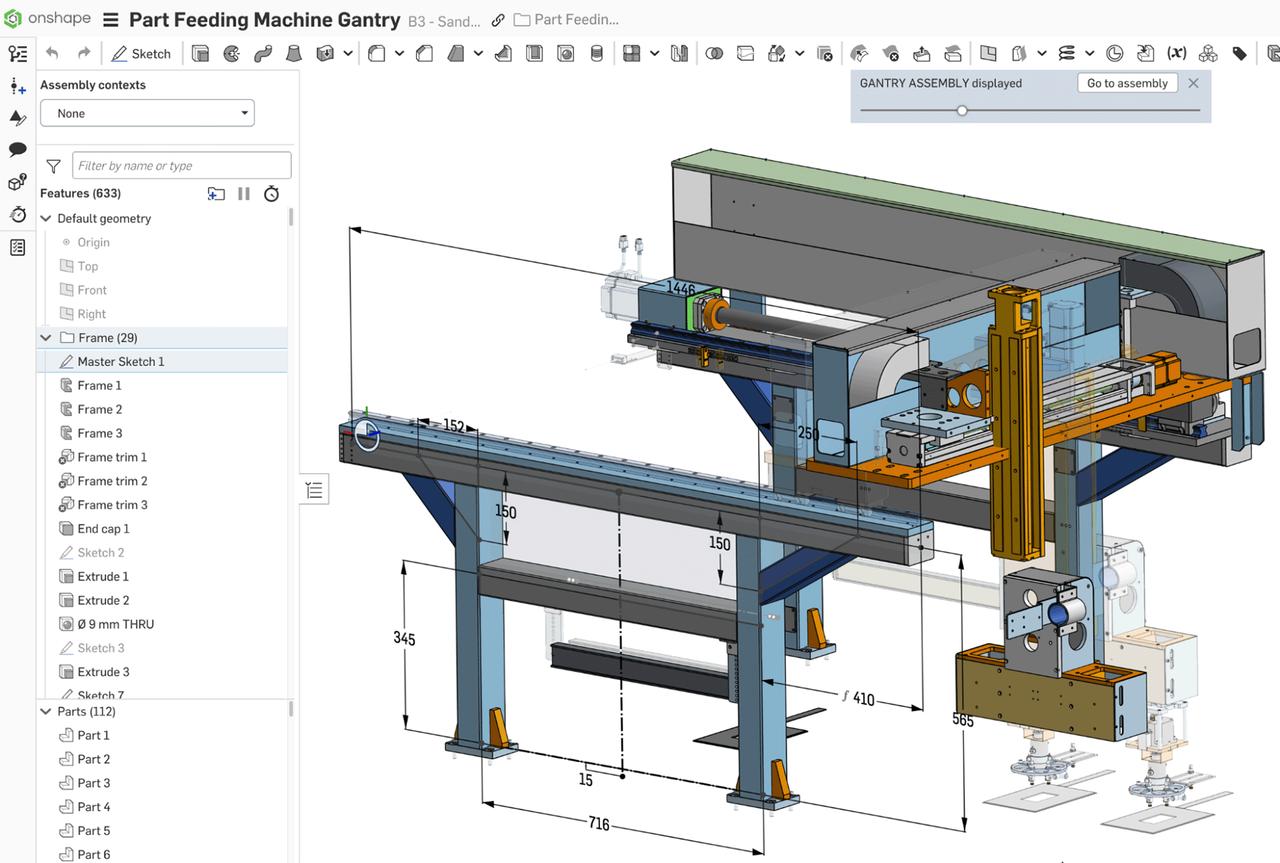This screenshot has height=863, width=1280.
Task: Click the Go to assembly button
Action: (x=1127, y=83)
